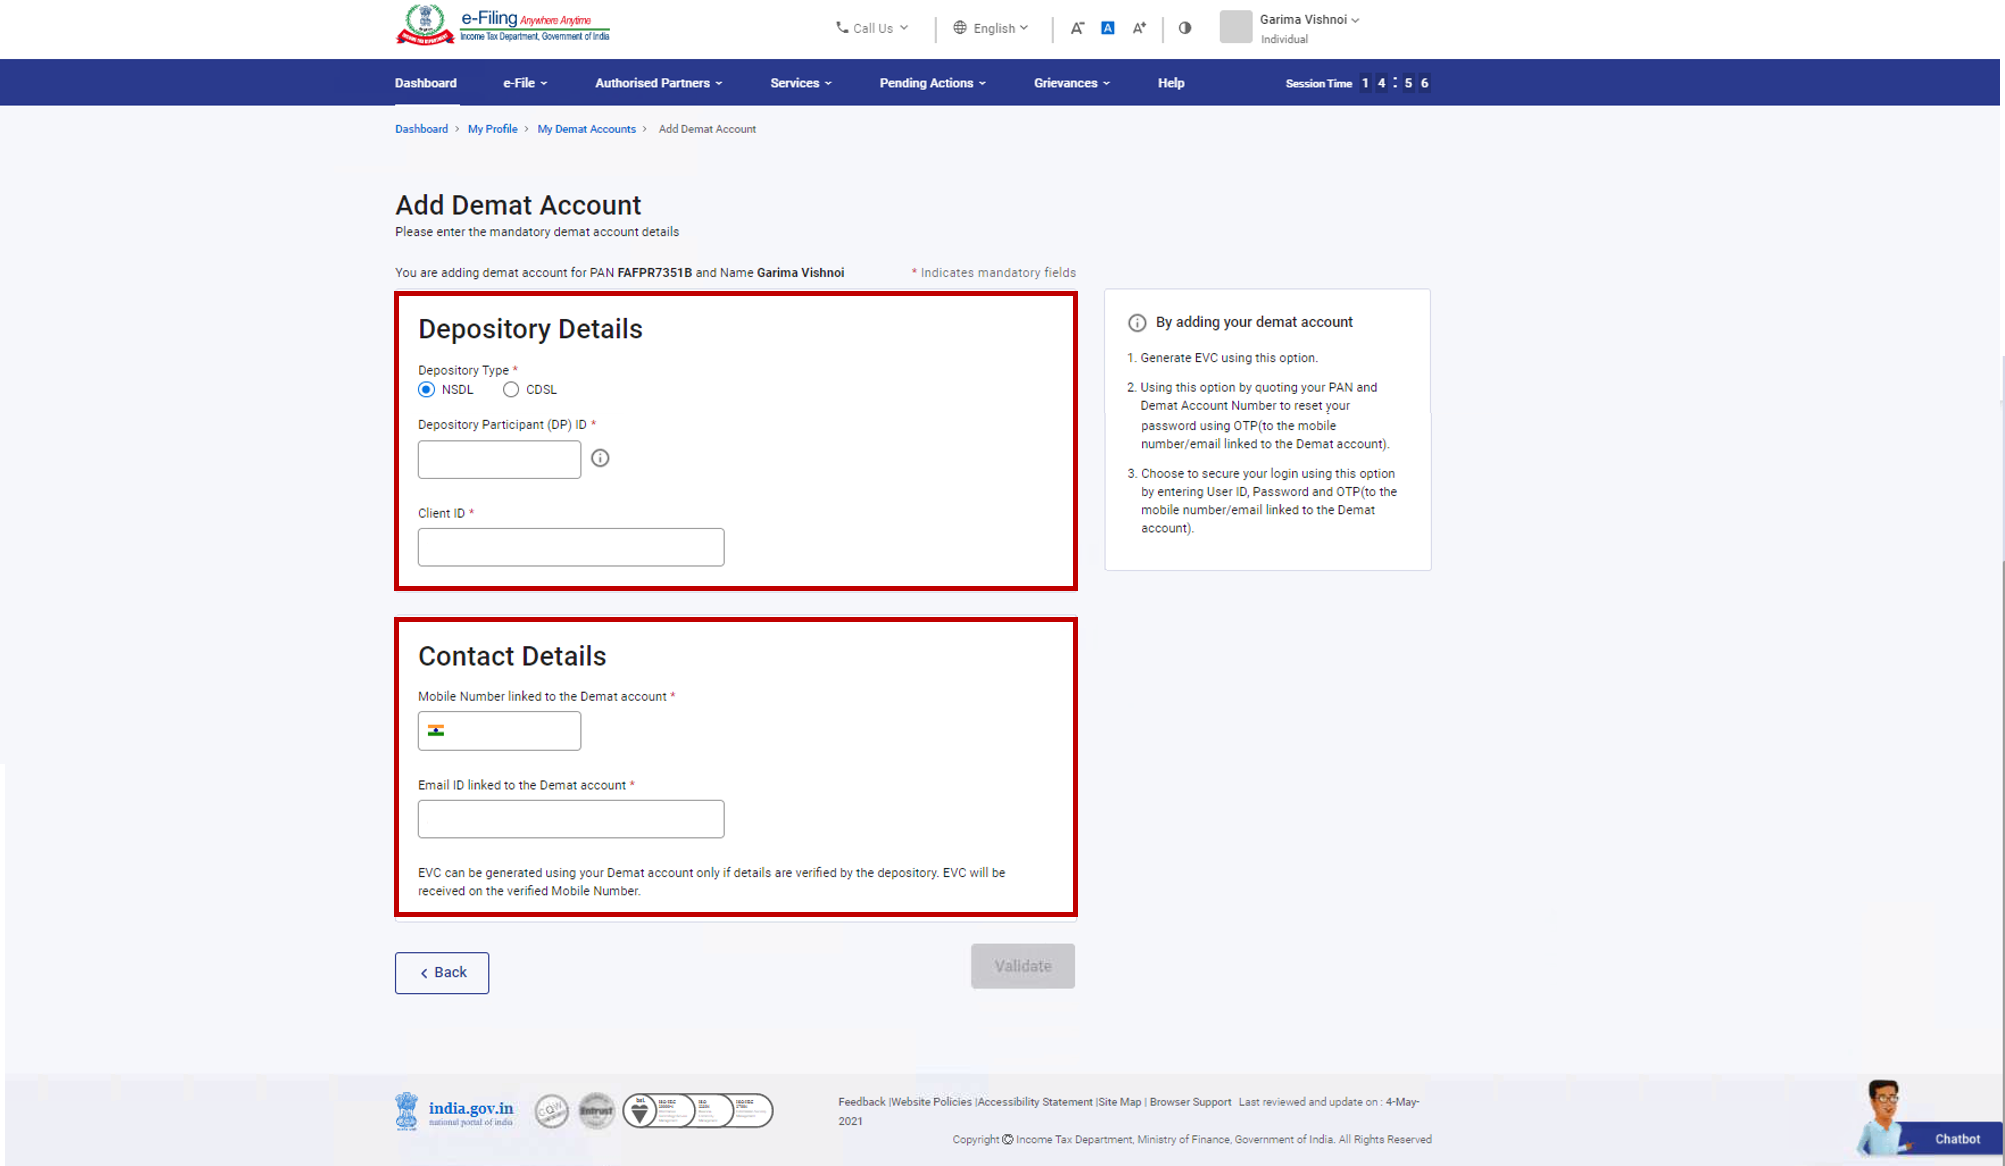Screen dimensions: 2005x1166
Task: Select the increase font size icon
Action: 1139,28
